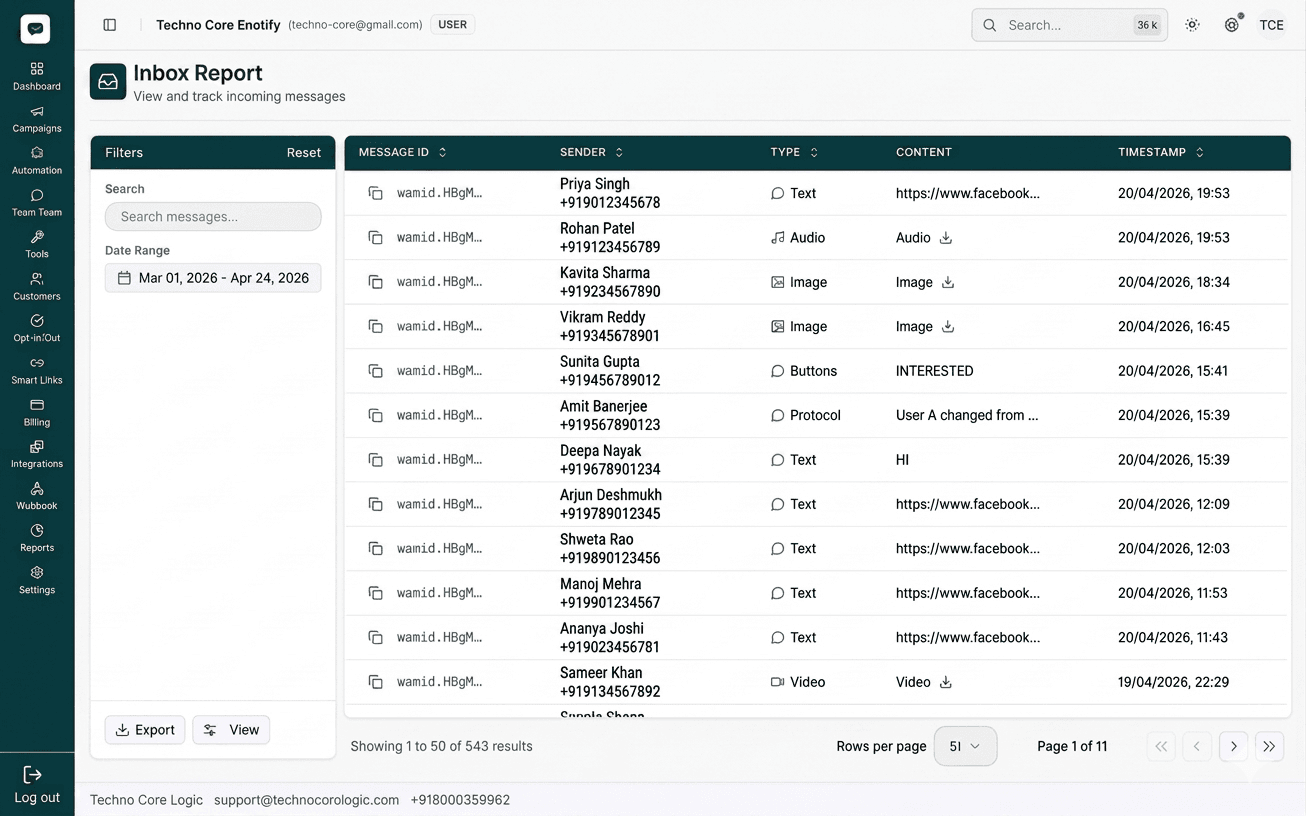Image resolution: width=1306 pixels, height=816 pixels.
Task: Click HI content in Deepa Nayak row
Action: click(x=903, y=460)
